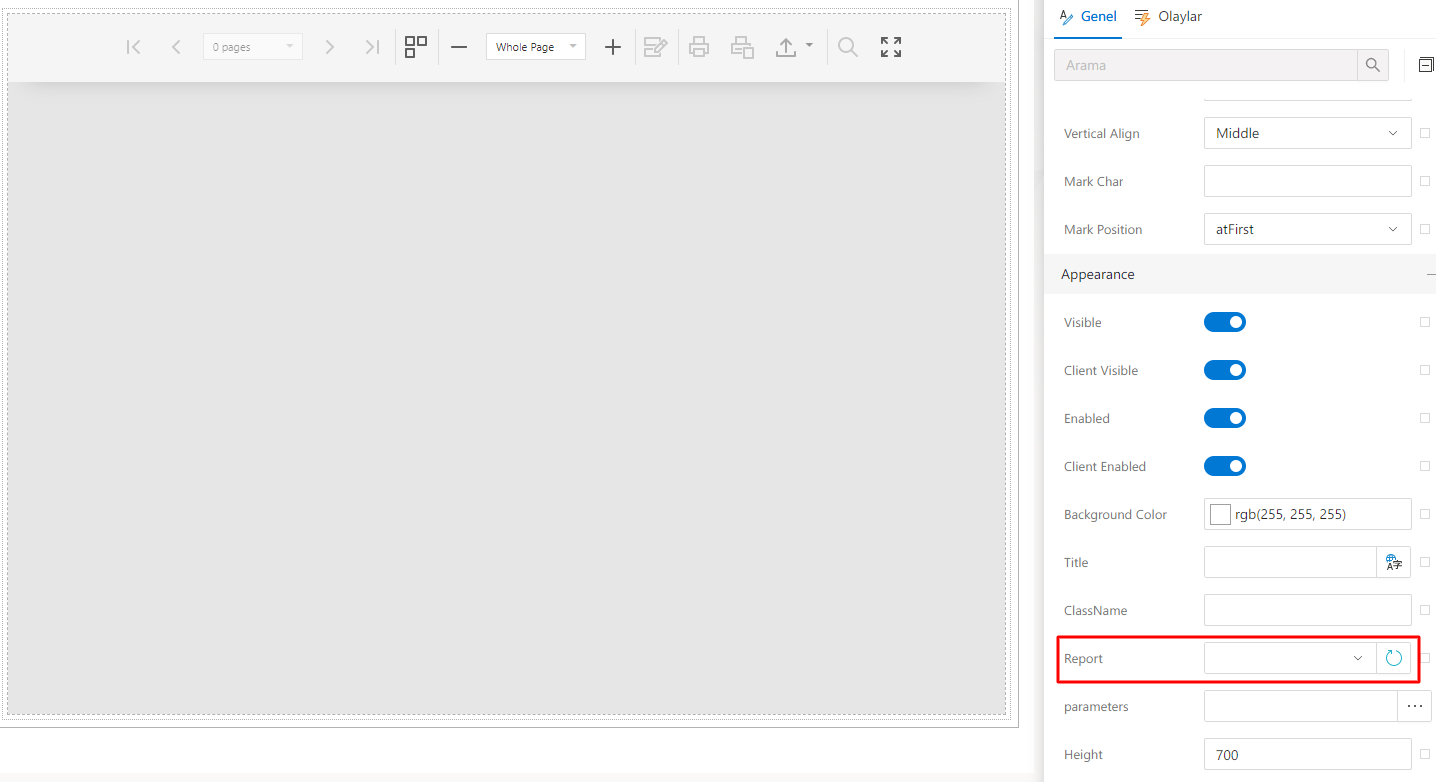Tick the checkbox next to Mark Position
The height and width of the screenshot is (782, 1436).
tap(1425, 229)
